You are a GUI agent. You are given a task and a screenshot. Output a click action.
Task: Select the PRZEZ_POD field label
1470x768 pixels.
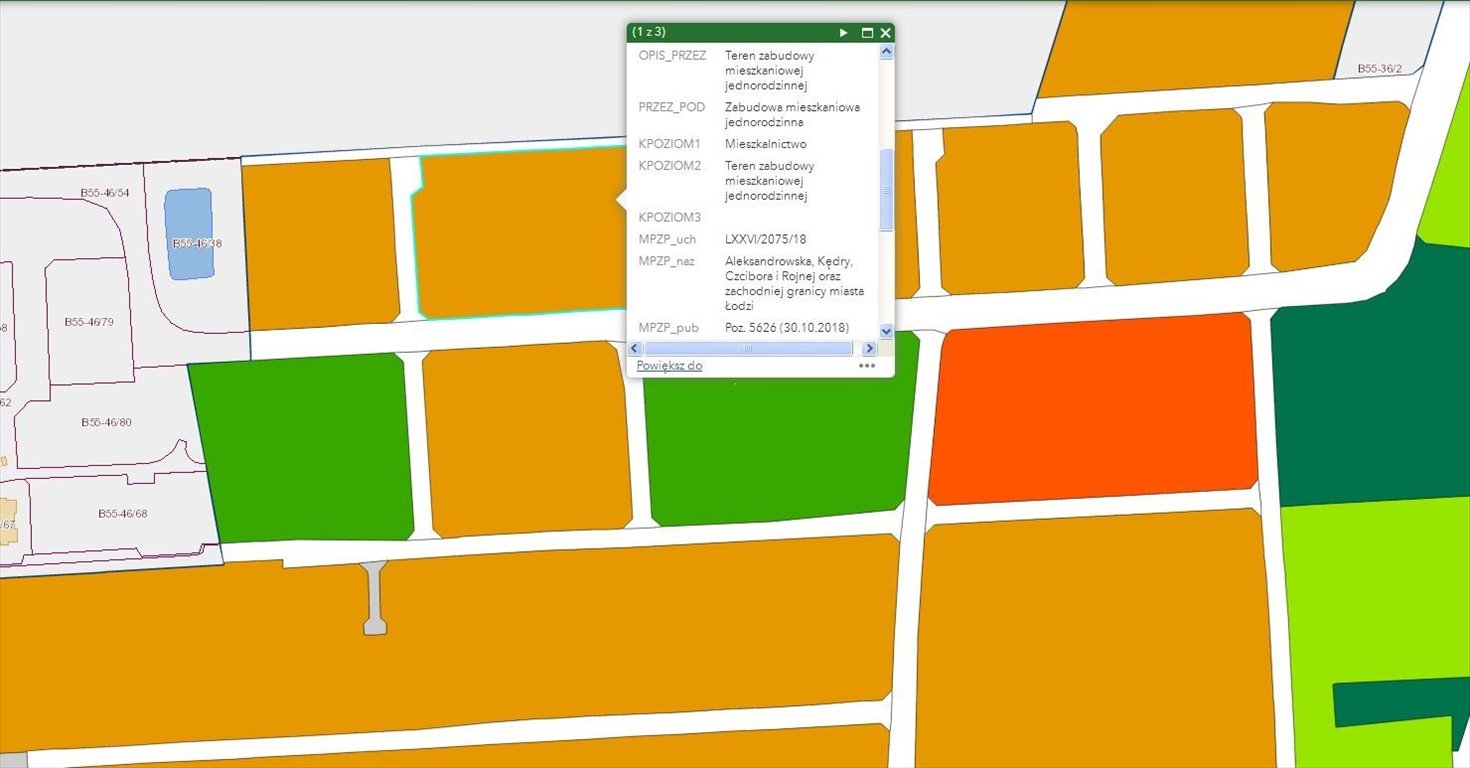(x=671, y=107)
